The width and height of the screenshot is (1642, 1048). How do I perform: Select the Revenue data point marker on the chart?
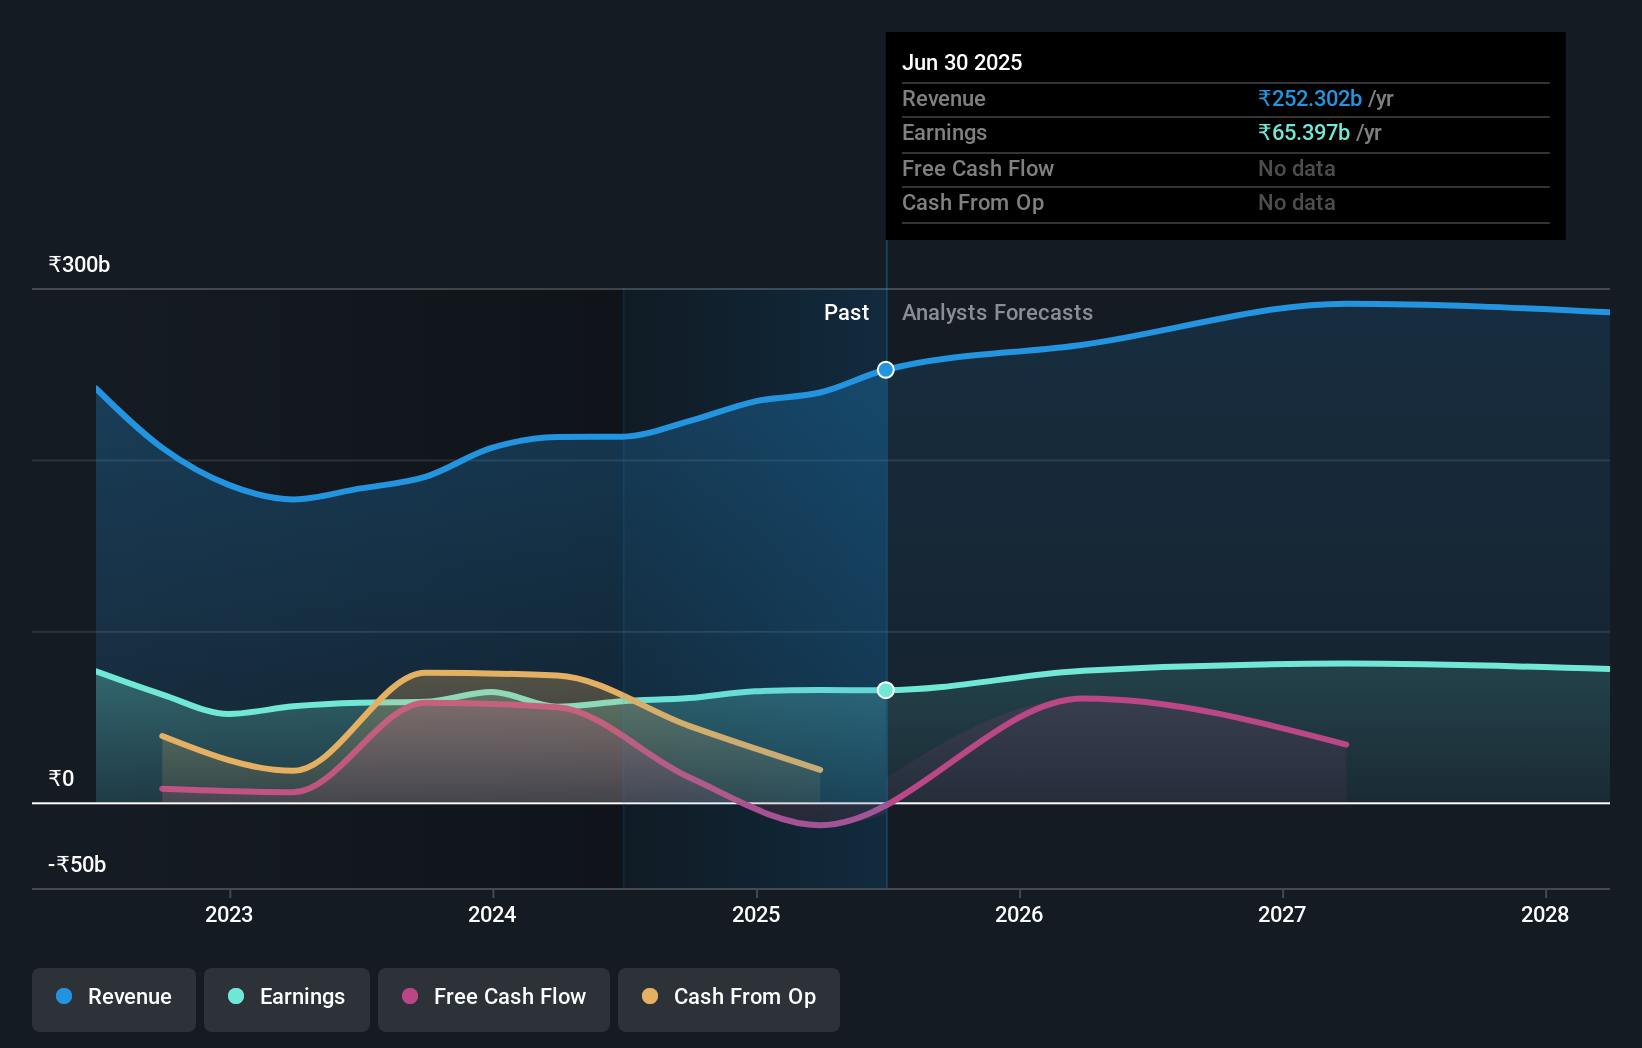(885, 369)
